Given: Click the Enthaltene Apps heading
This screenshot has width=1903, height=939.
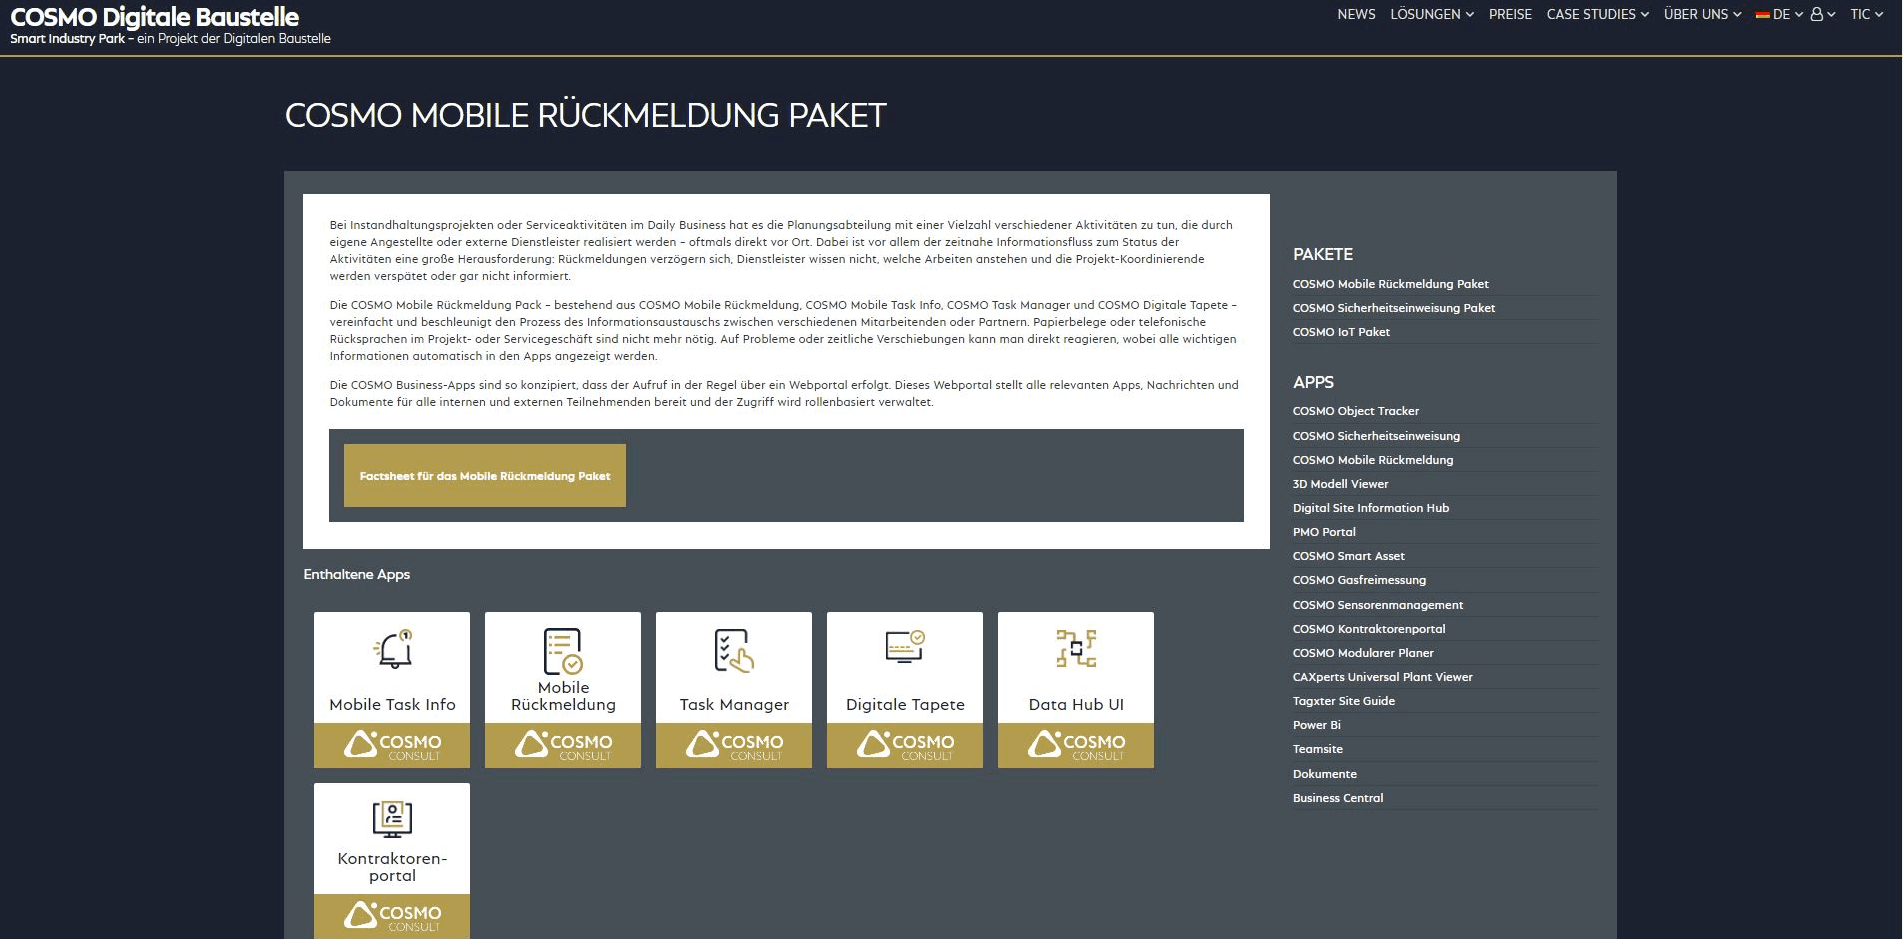Looking at the screenshot, I should pos(357,574).
